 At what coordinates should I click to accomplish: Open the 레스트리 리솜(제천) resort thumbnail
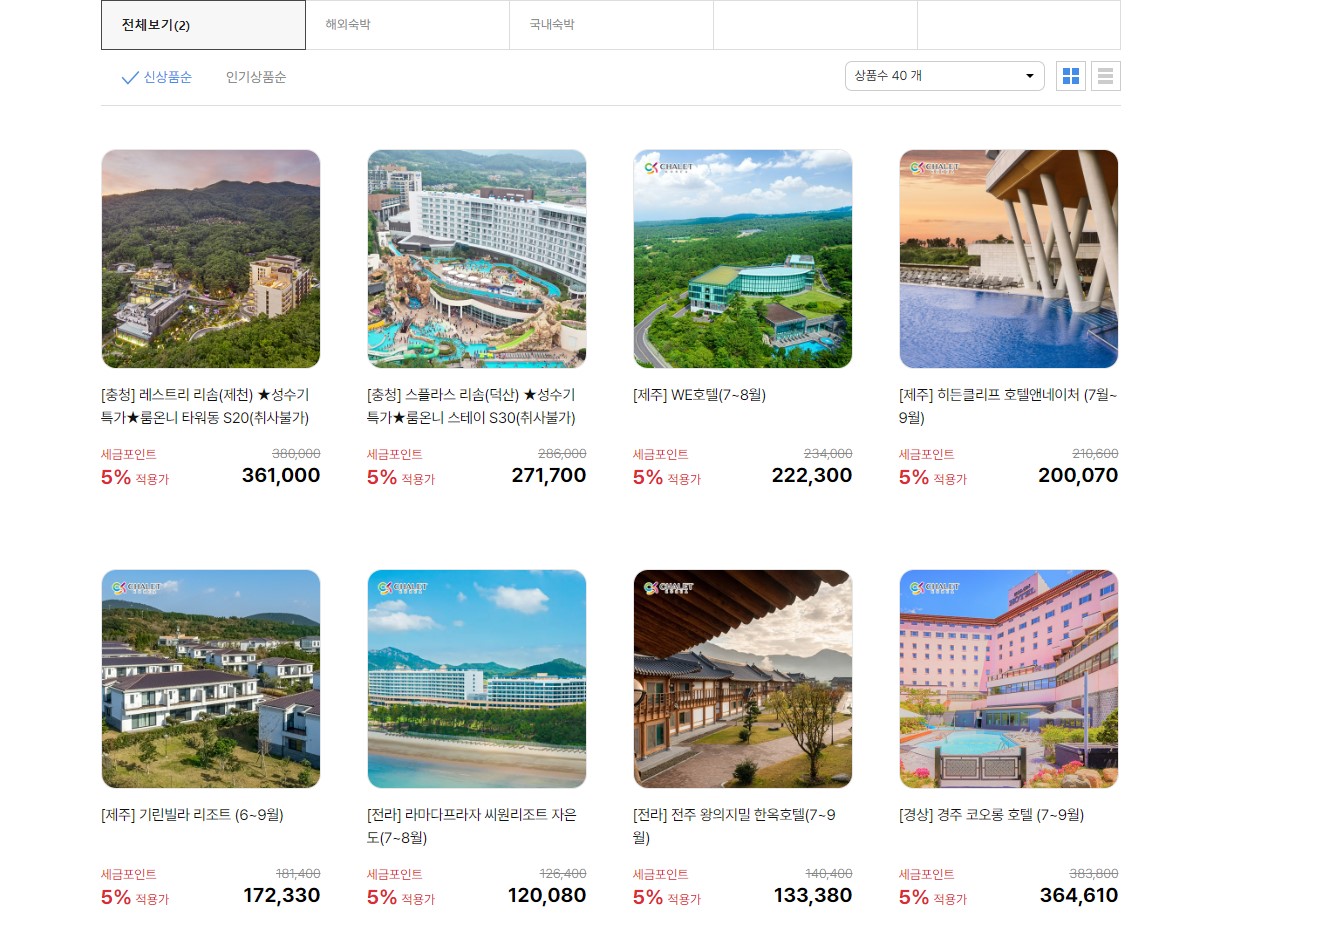(x=211, y=259)
